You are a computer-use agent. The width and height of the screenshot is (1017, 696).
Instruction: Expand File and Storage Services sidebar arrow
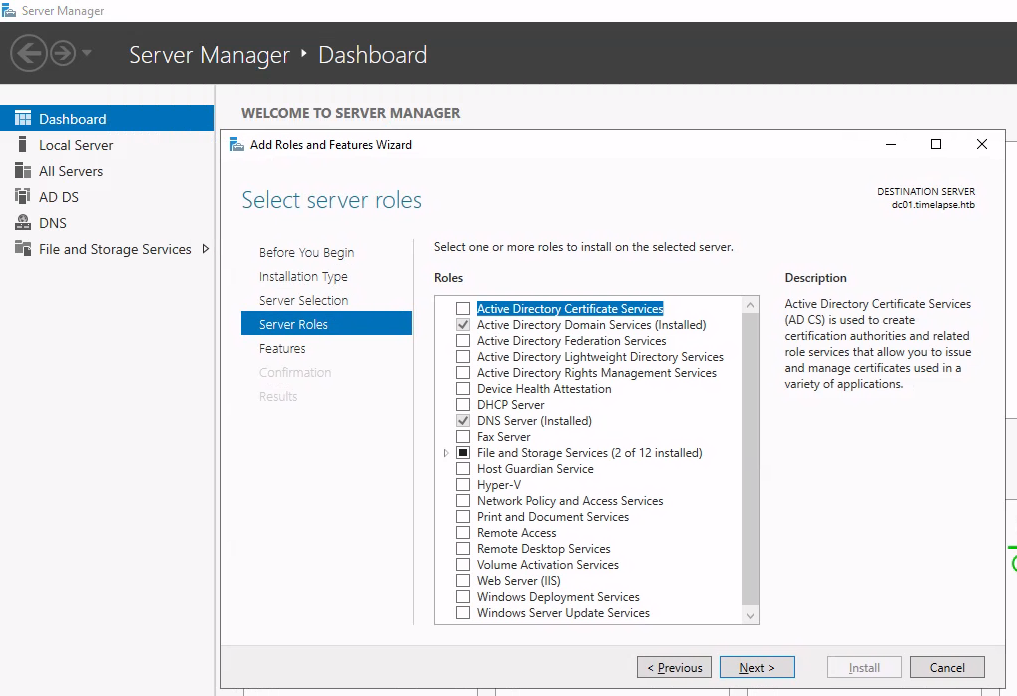click(x=206, y=248)
